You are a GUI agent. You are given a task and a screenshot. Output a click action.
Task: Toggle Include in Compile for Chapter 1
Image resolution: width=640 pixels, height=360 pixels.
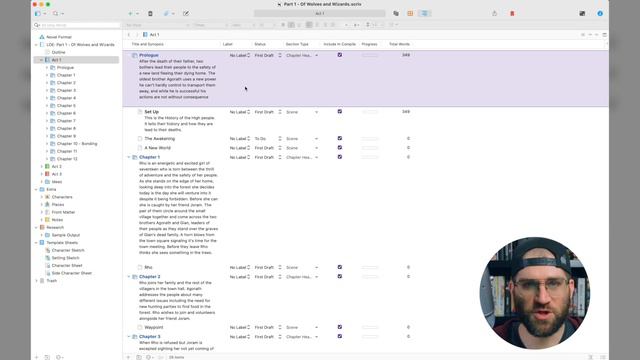pos(340,157)
